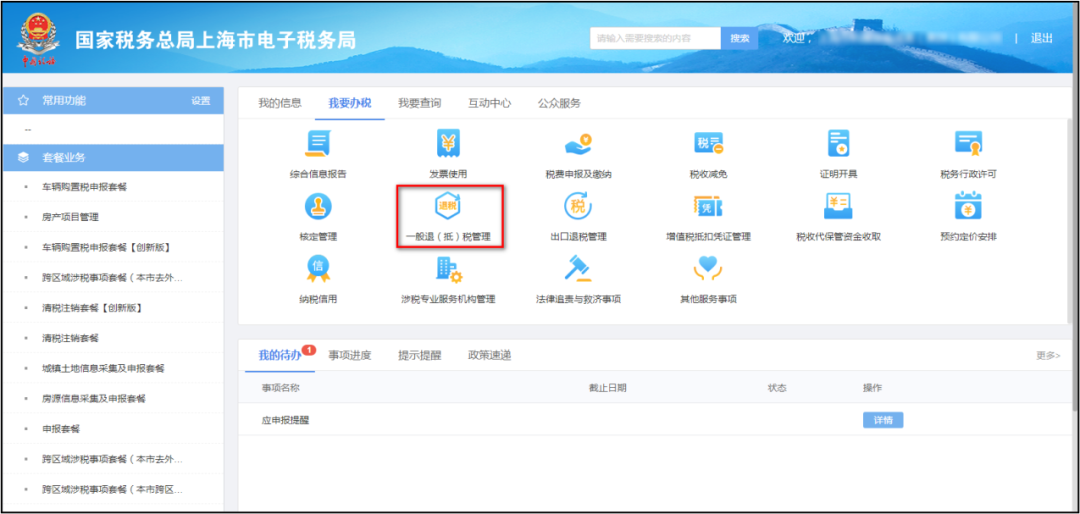Image resolution: width=1080 pixels, height=514 pixels.
Task: Open 城镇土地信息采集及申报套餐 in sidebar
Action: [103, 369]
